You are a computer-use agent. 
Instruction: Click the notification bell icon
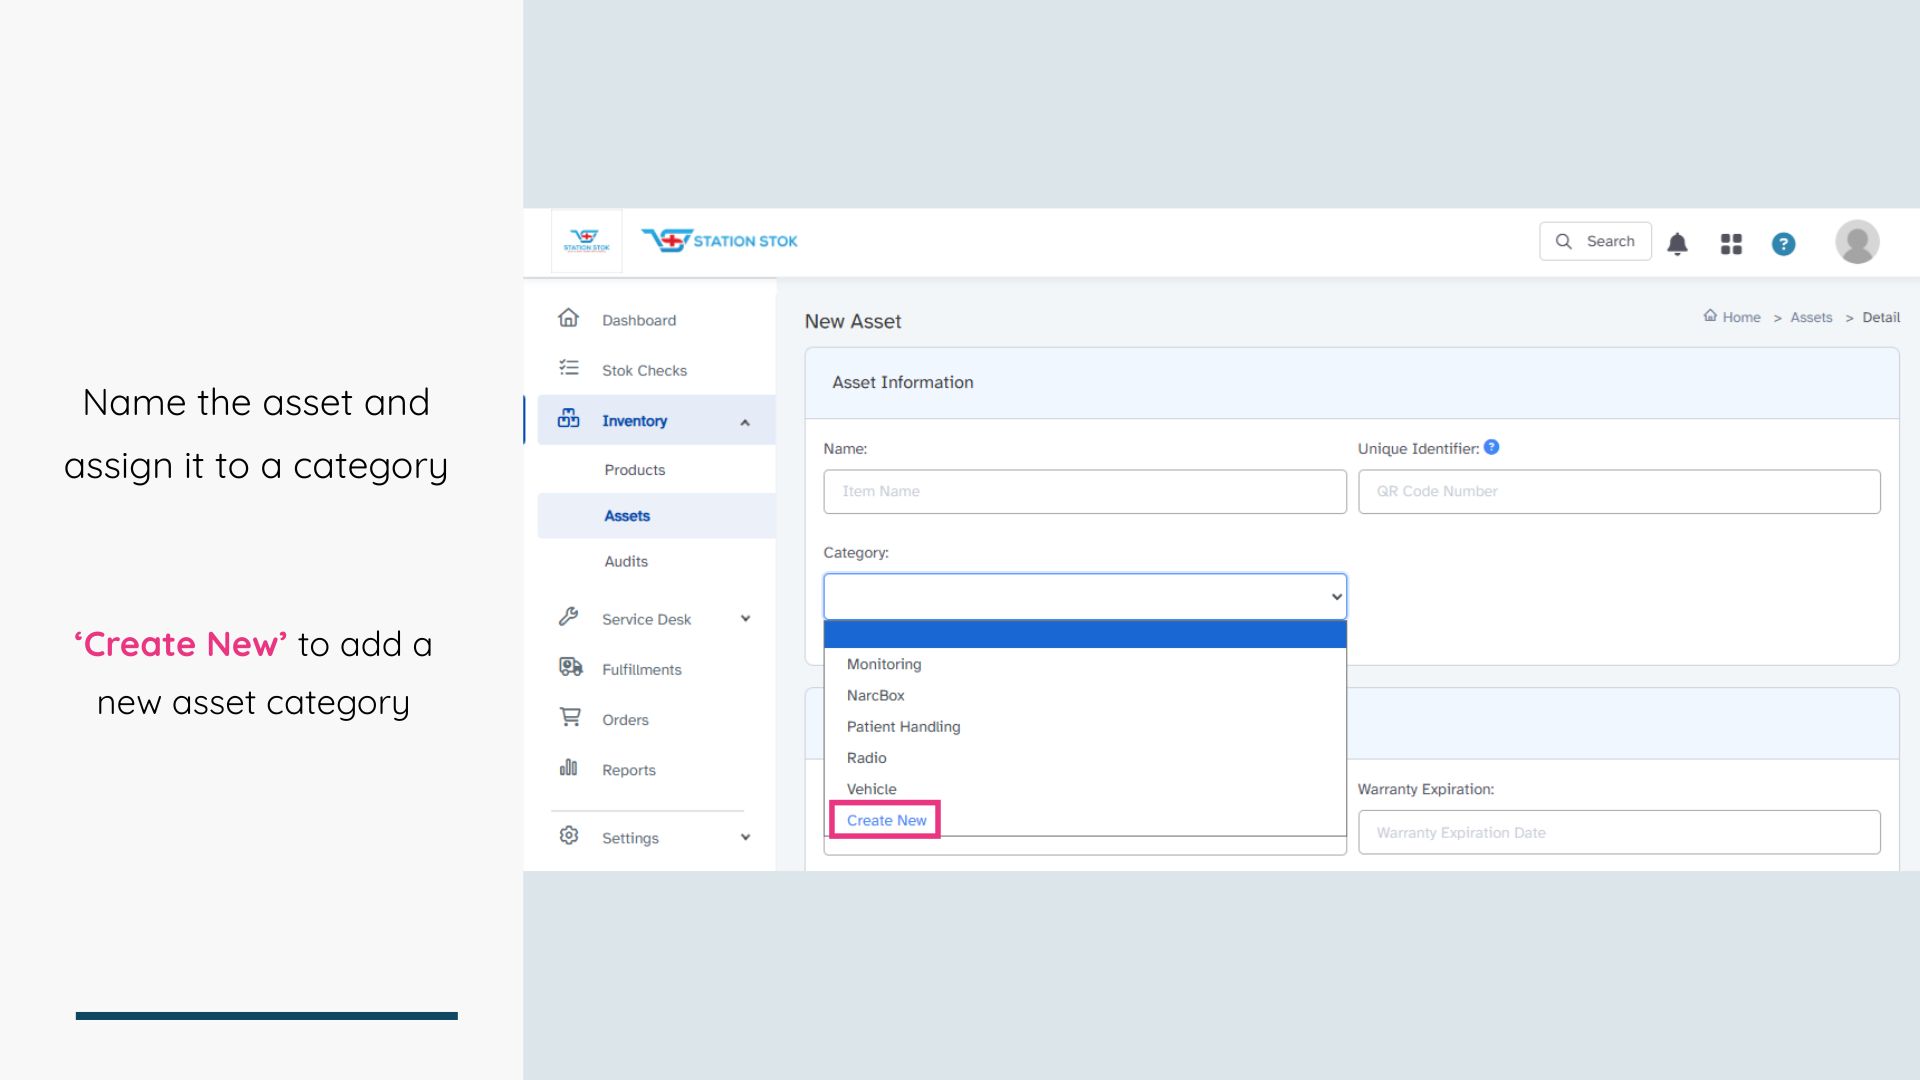[x=1677, y=243]
